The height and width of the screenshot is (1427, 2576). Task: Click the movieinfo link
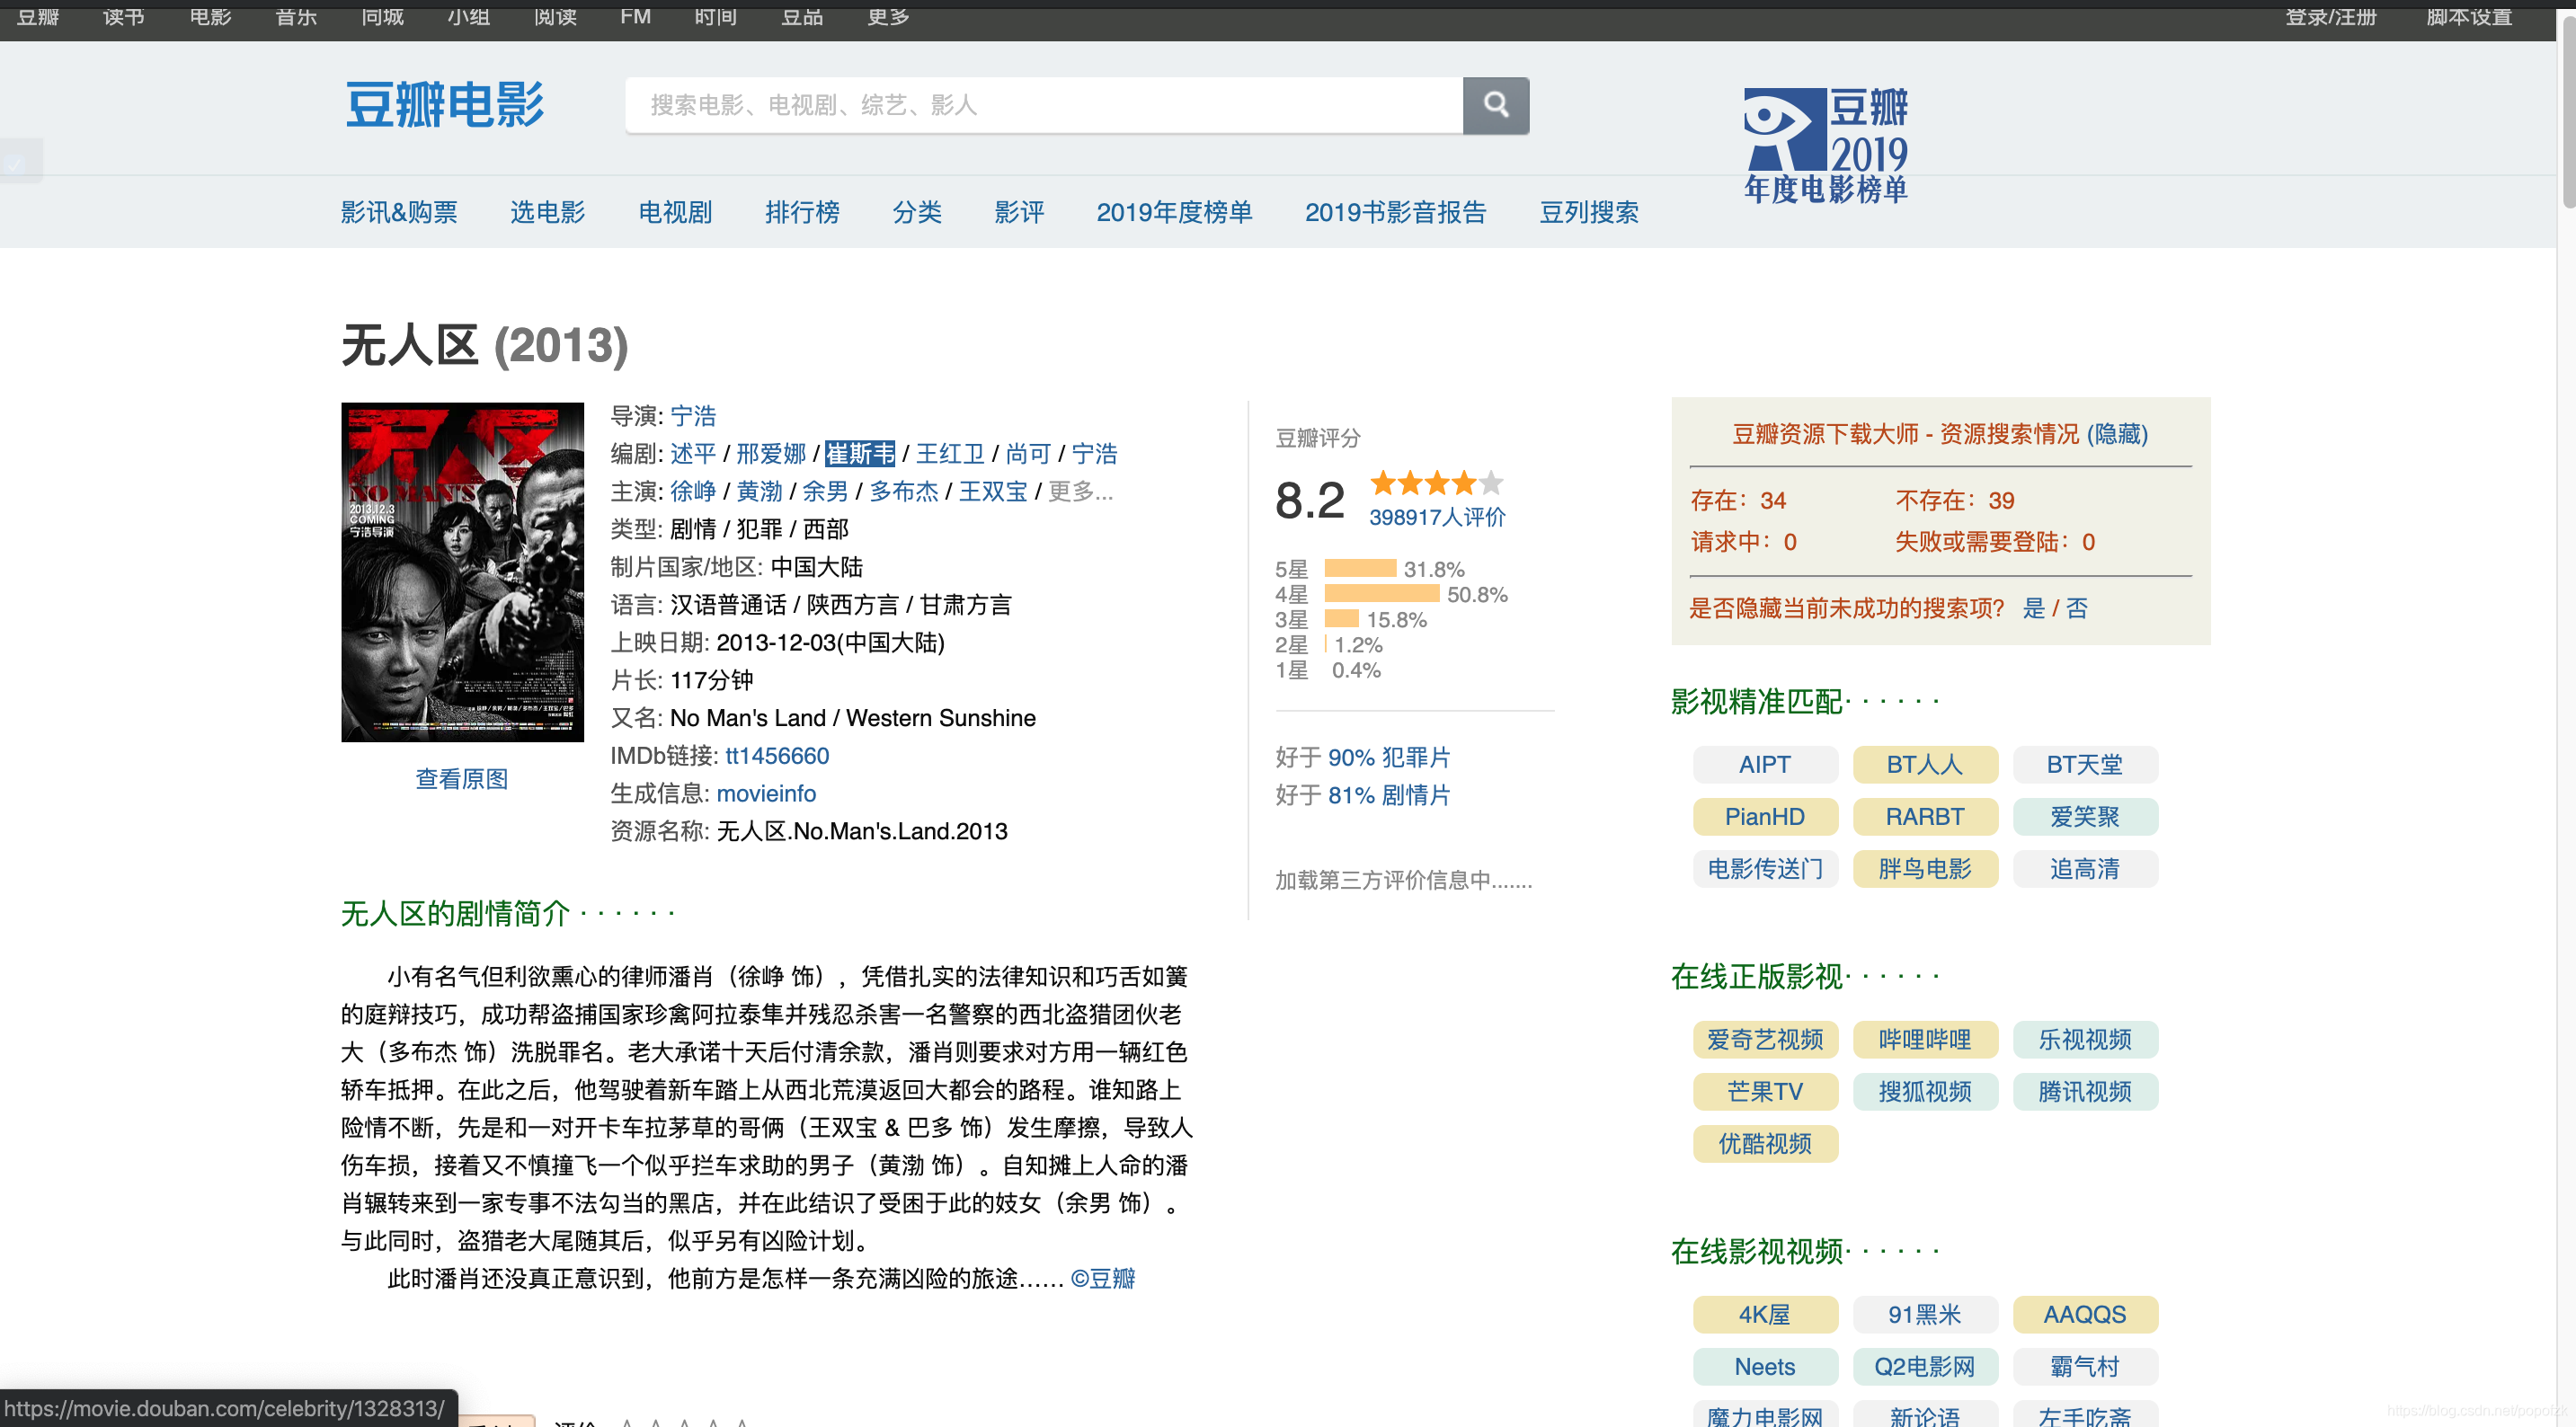coord(766,793)
